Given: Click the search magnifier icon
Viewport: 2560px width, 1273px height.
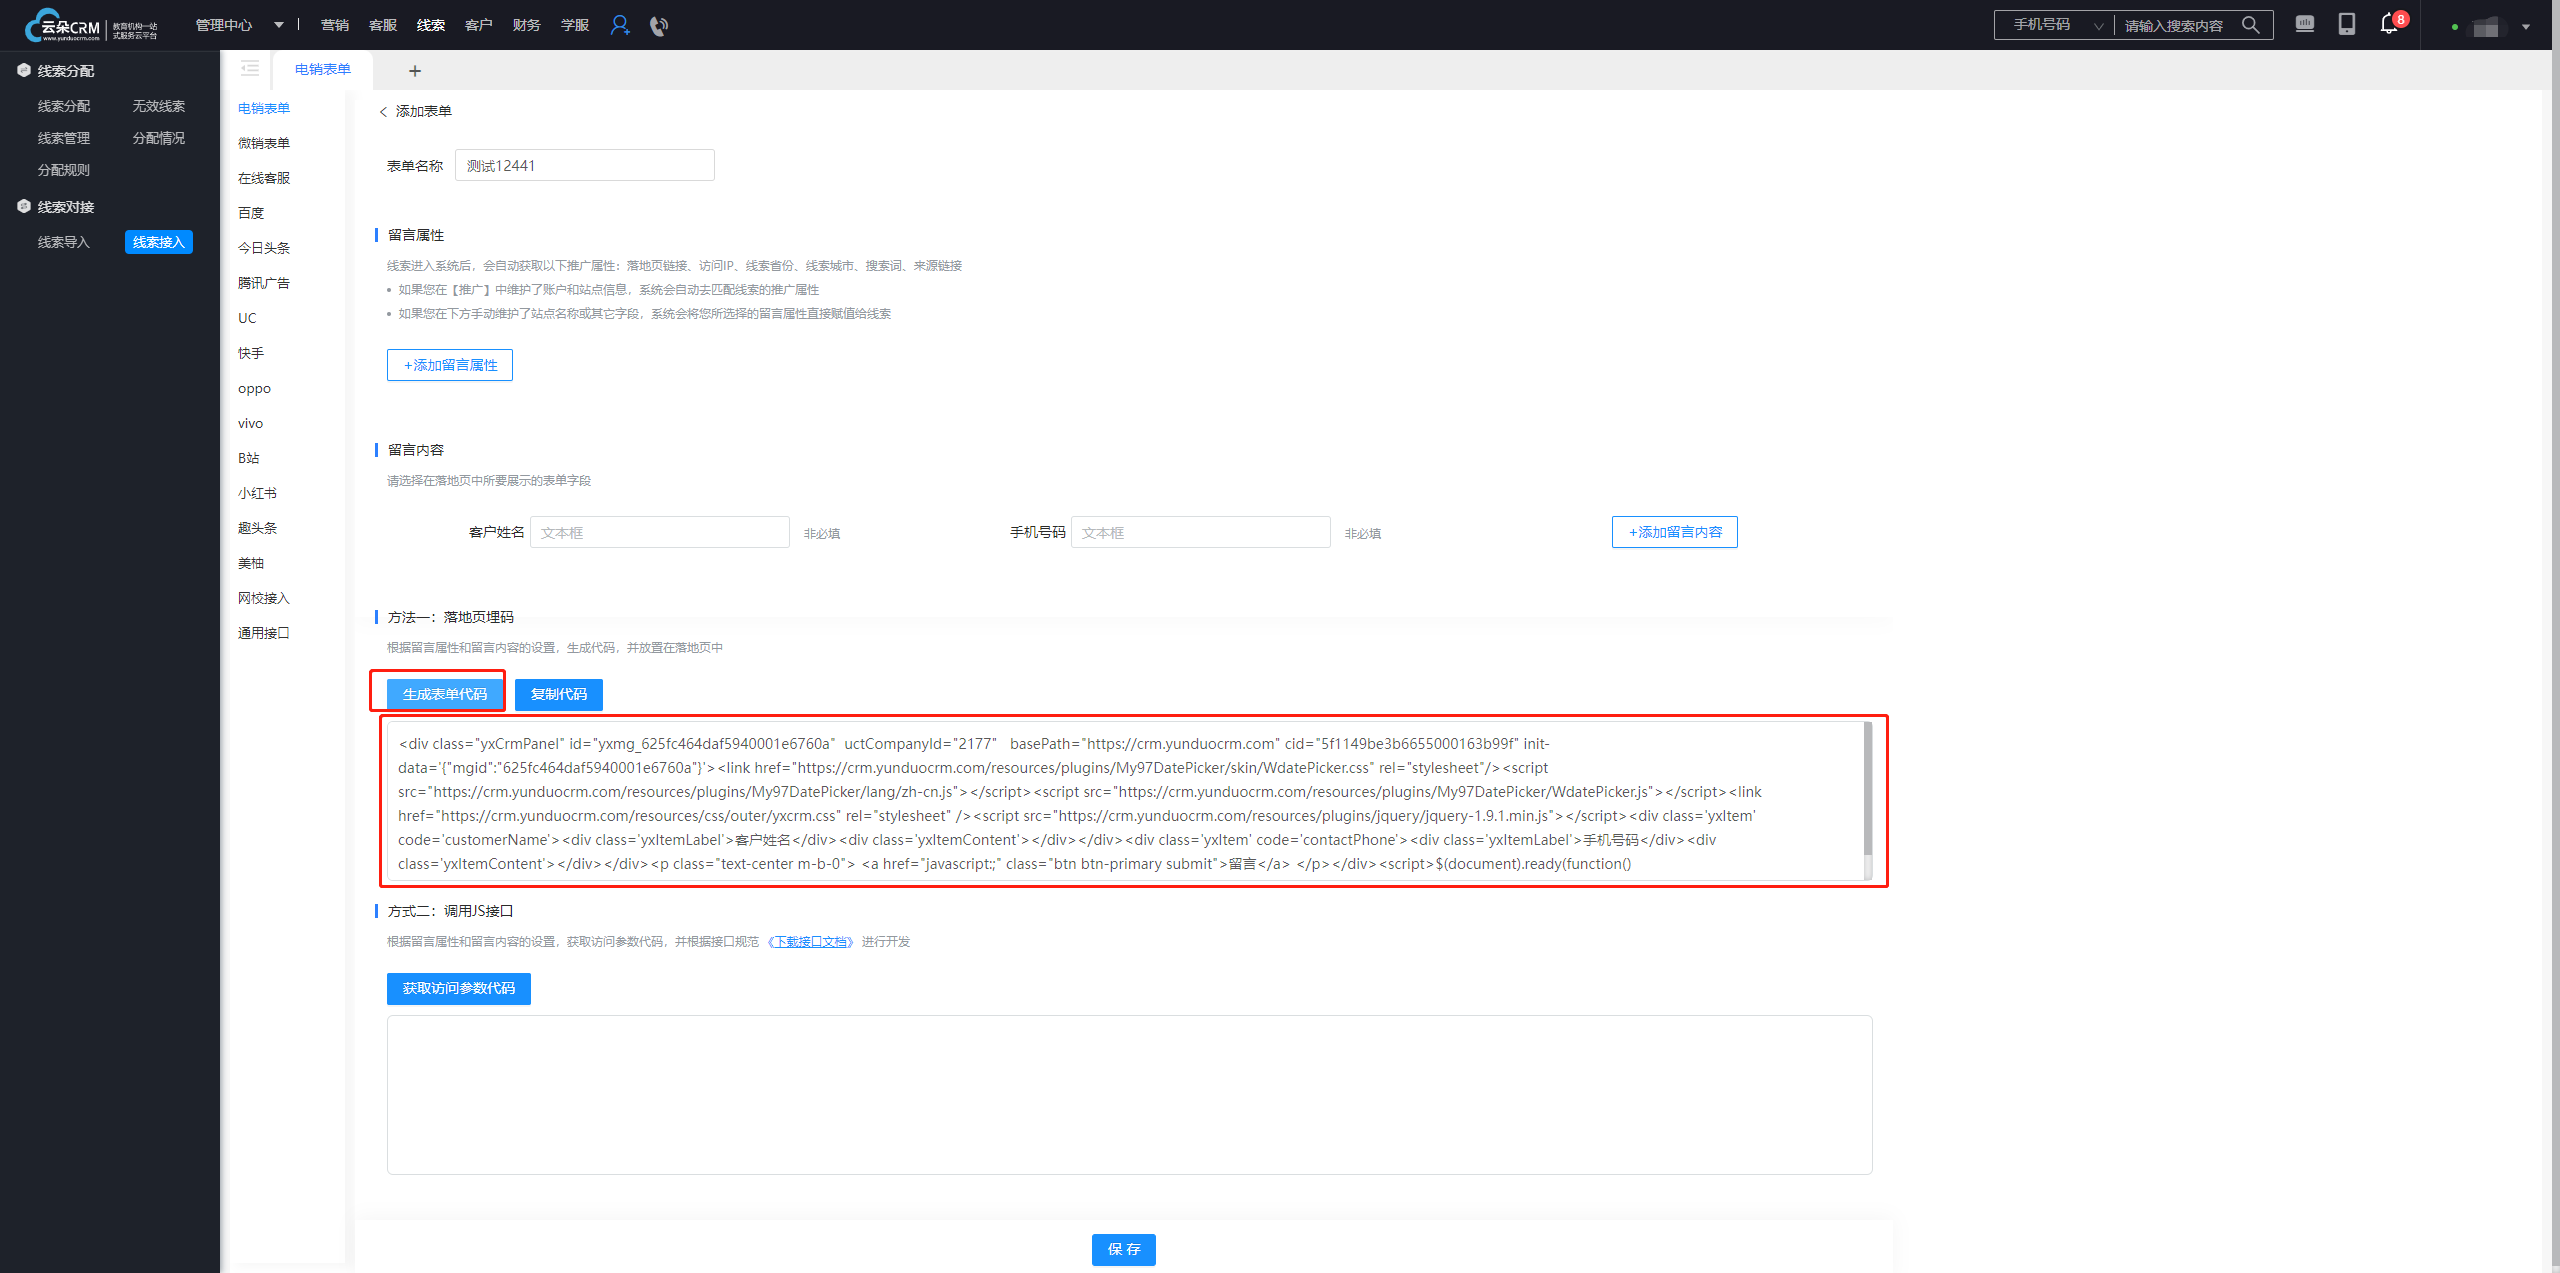Looking at the screenshot, I should [x=2251, y=25].
